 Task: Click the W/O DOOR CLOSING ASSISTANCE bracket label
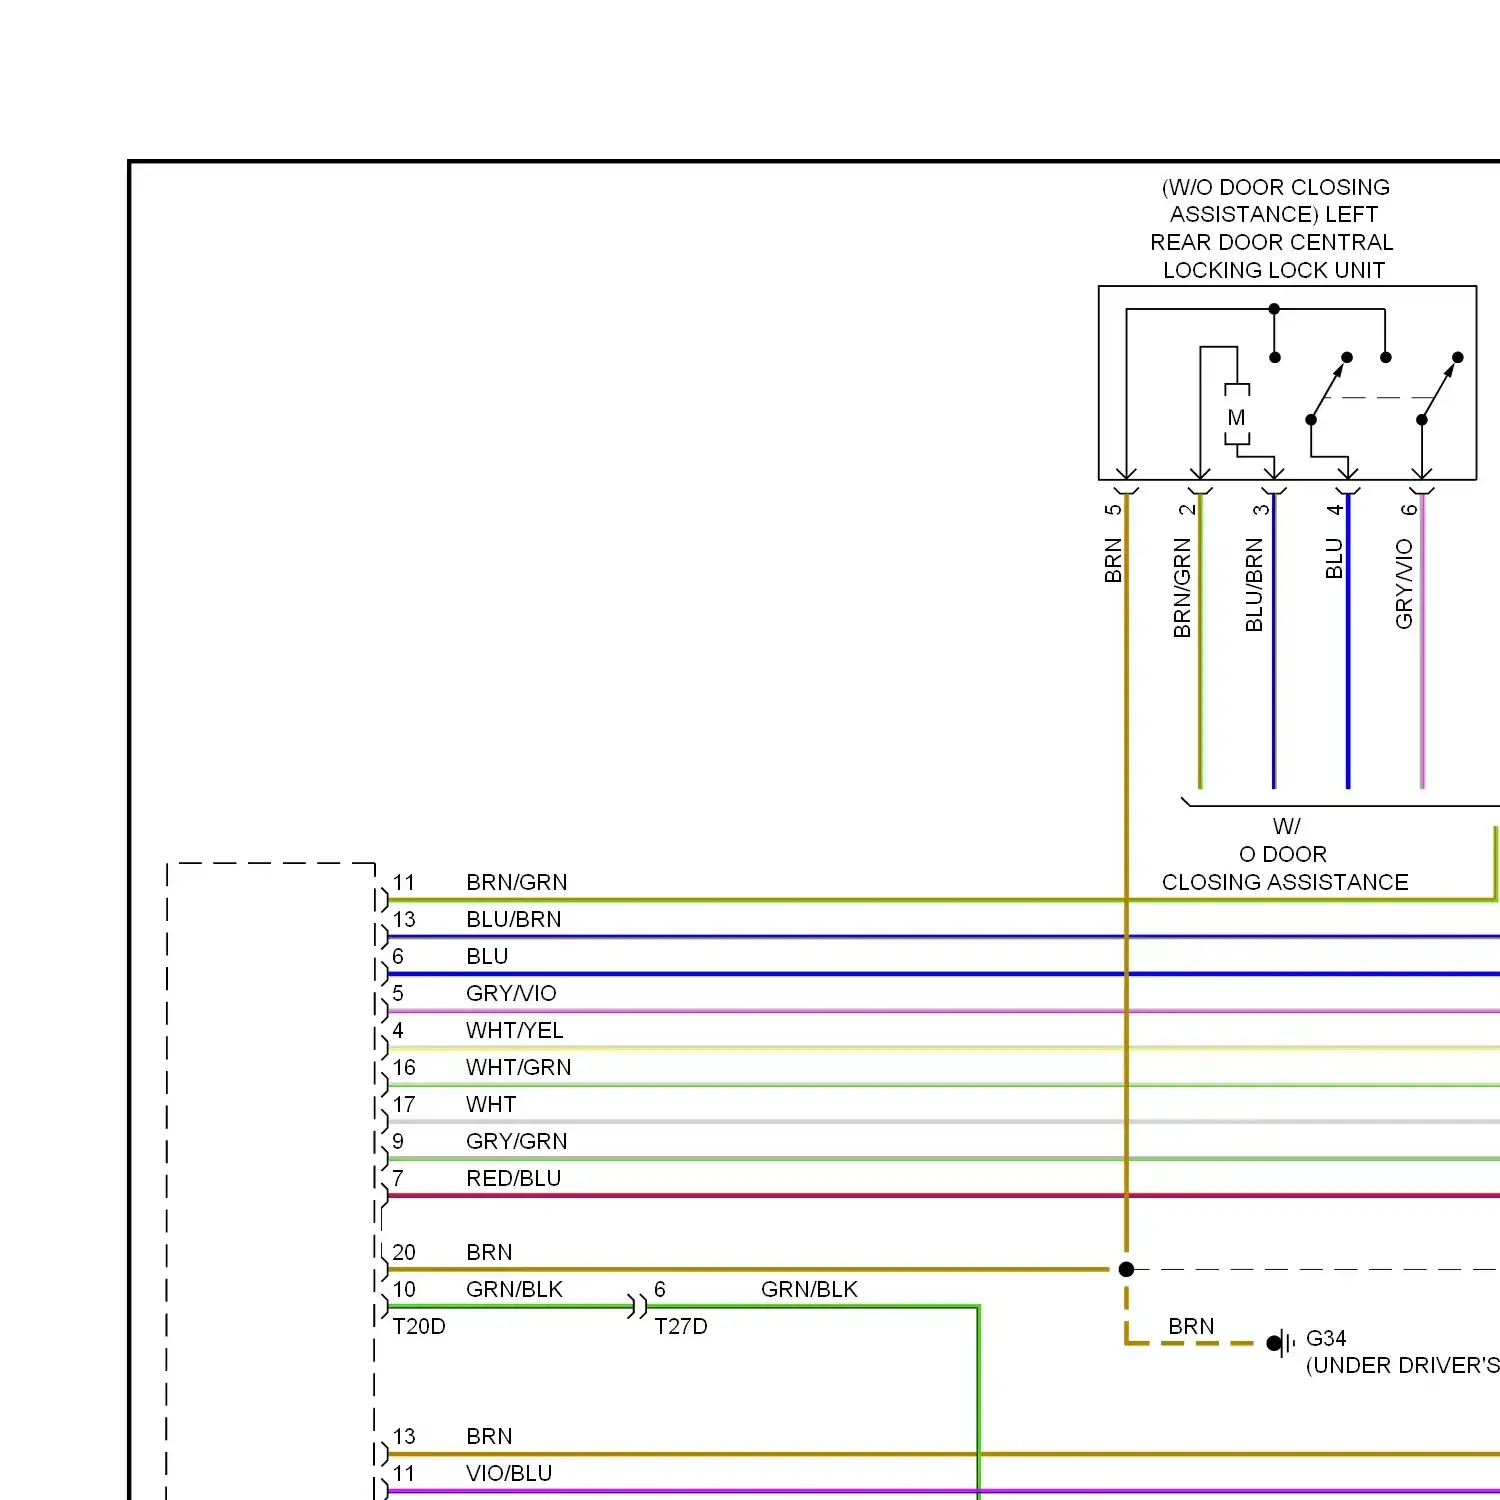1285,854
